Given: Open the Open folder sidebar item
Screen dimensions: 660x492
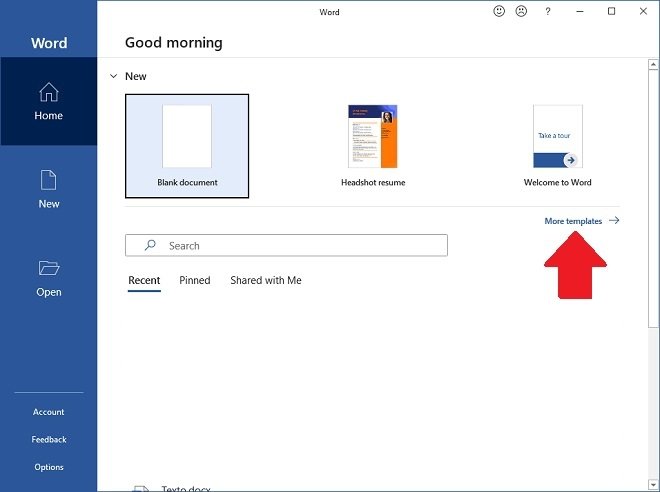Looking at the screenshot, I should [x=48, y=278].
